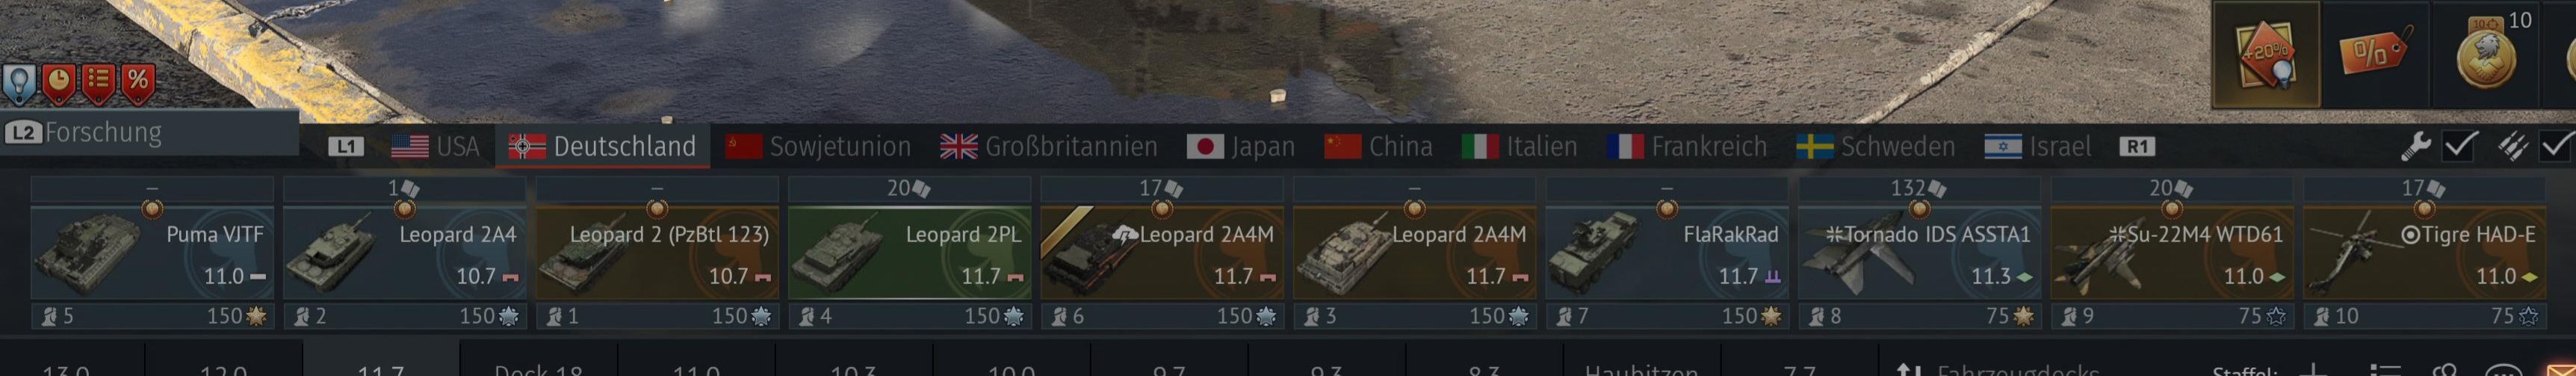Switch to the Deutschland nation tab

click(x=602, y=146)
